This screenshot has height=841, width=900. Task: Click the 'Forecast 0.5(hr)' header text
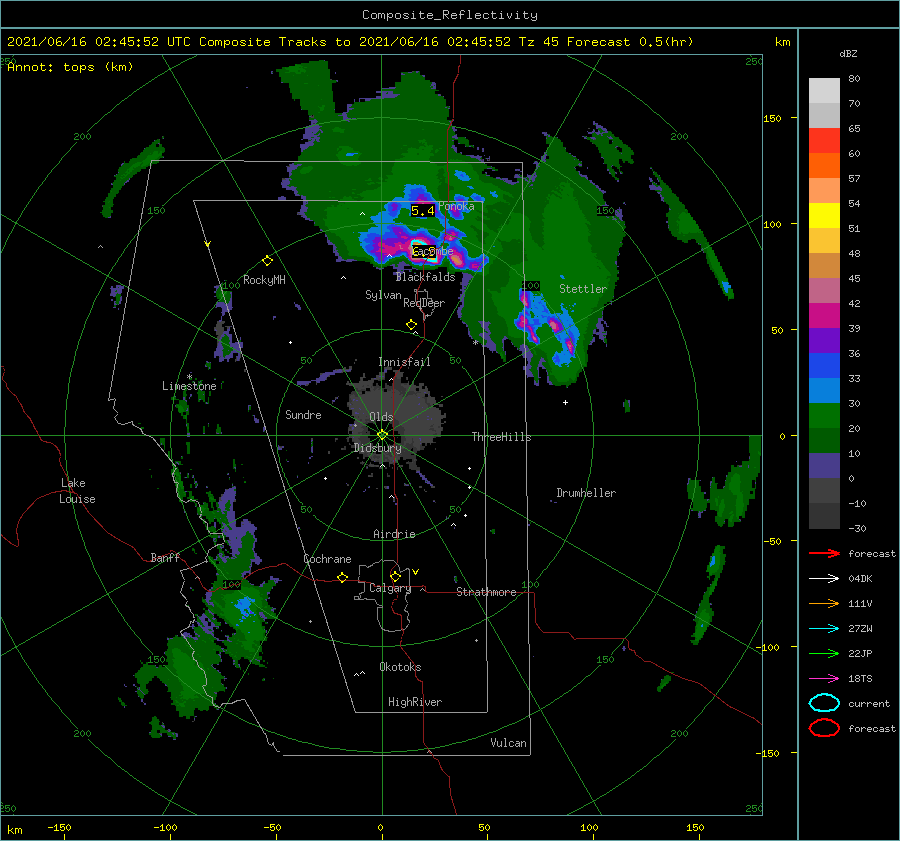coord(630,42)
